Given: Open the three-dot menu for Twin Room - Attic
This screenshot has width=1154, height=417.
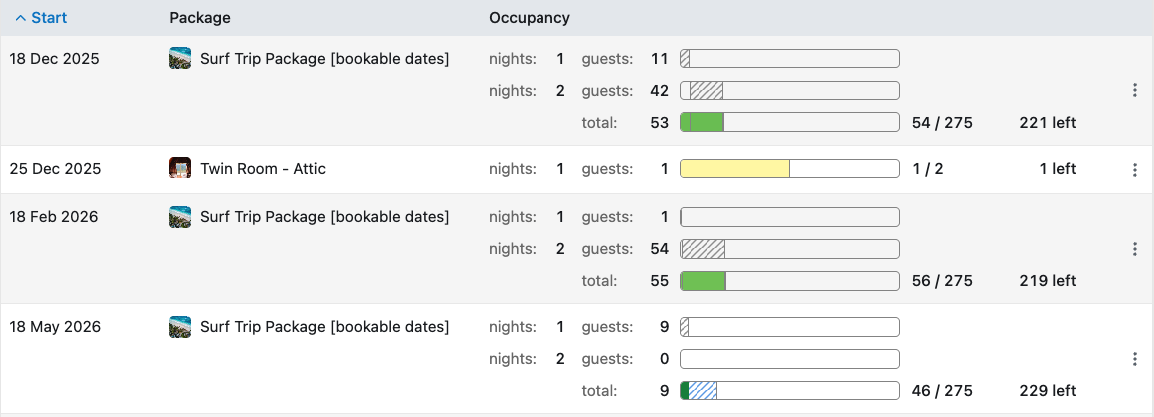Looking at the screenshot, I should (1134, 170).
